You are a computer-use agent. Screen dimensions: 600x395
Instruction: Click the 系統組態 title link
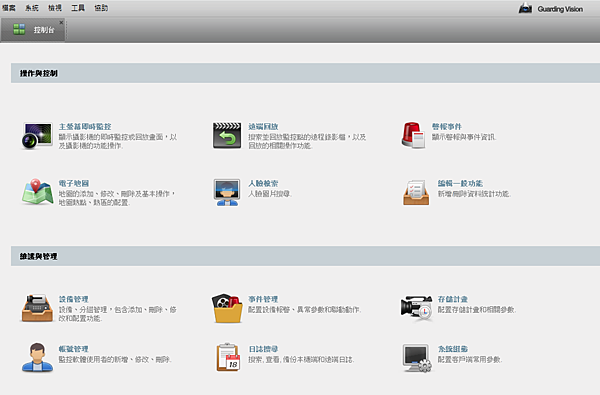(x=453, y=349)
